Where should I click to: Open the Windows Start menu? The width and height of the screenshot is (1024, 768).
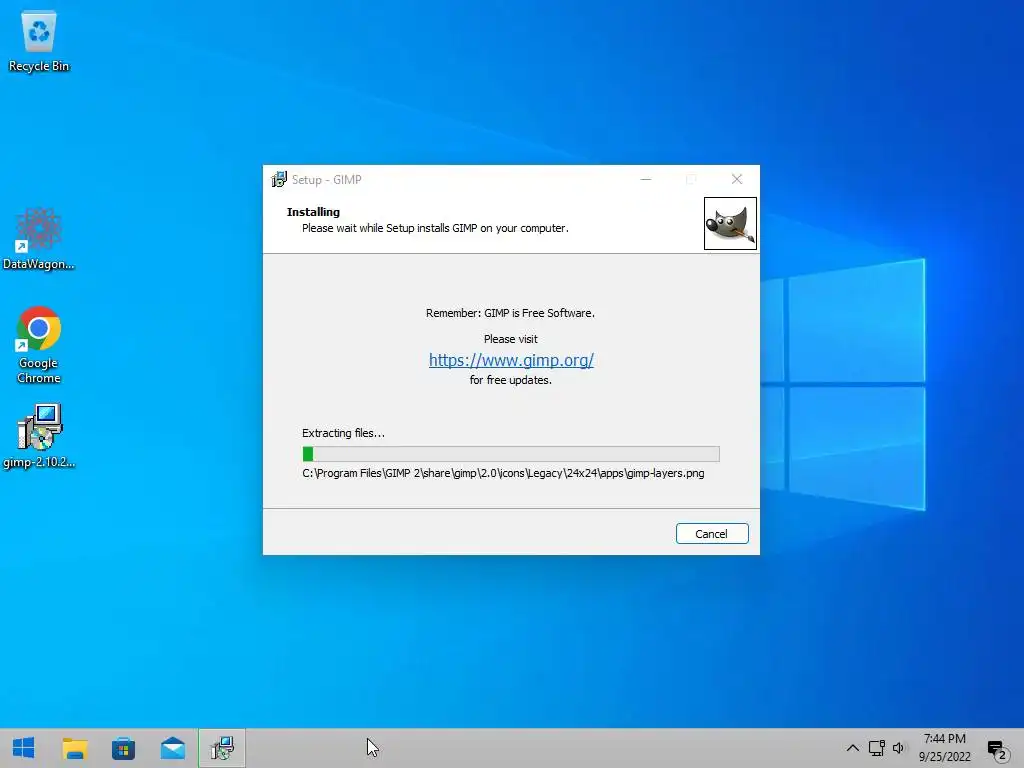coord(24,748)
